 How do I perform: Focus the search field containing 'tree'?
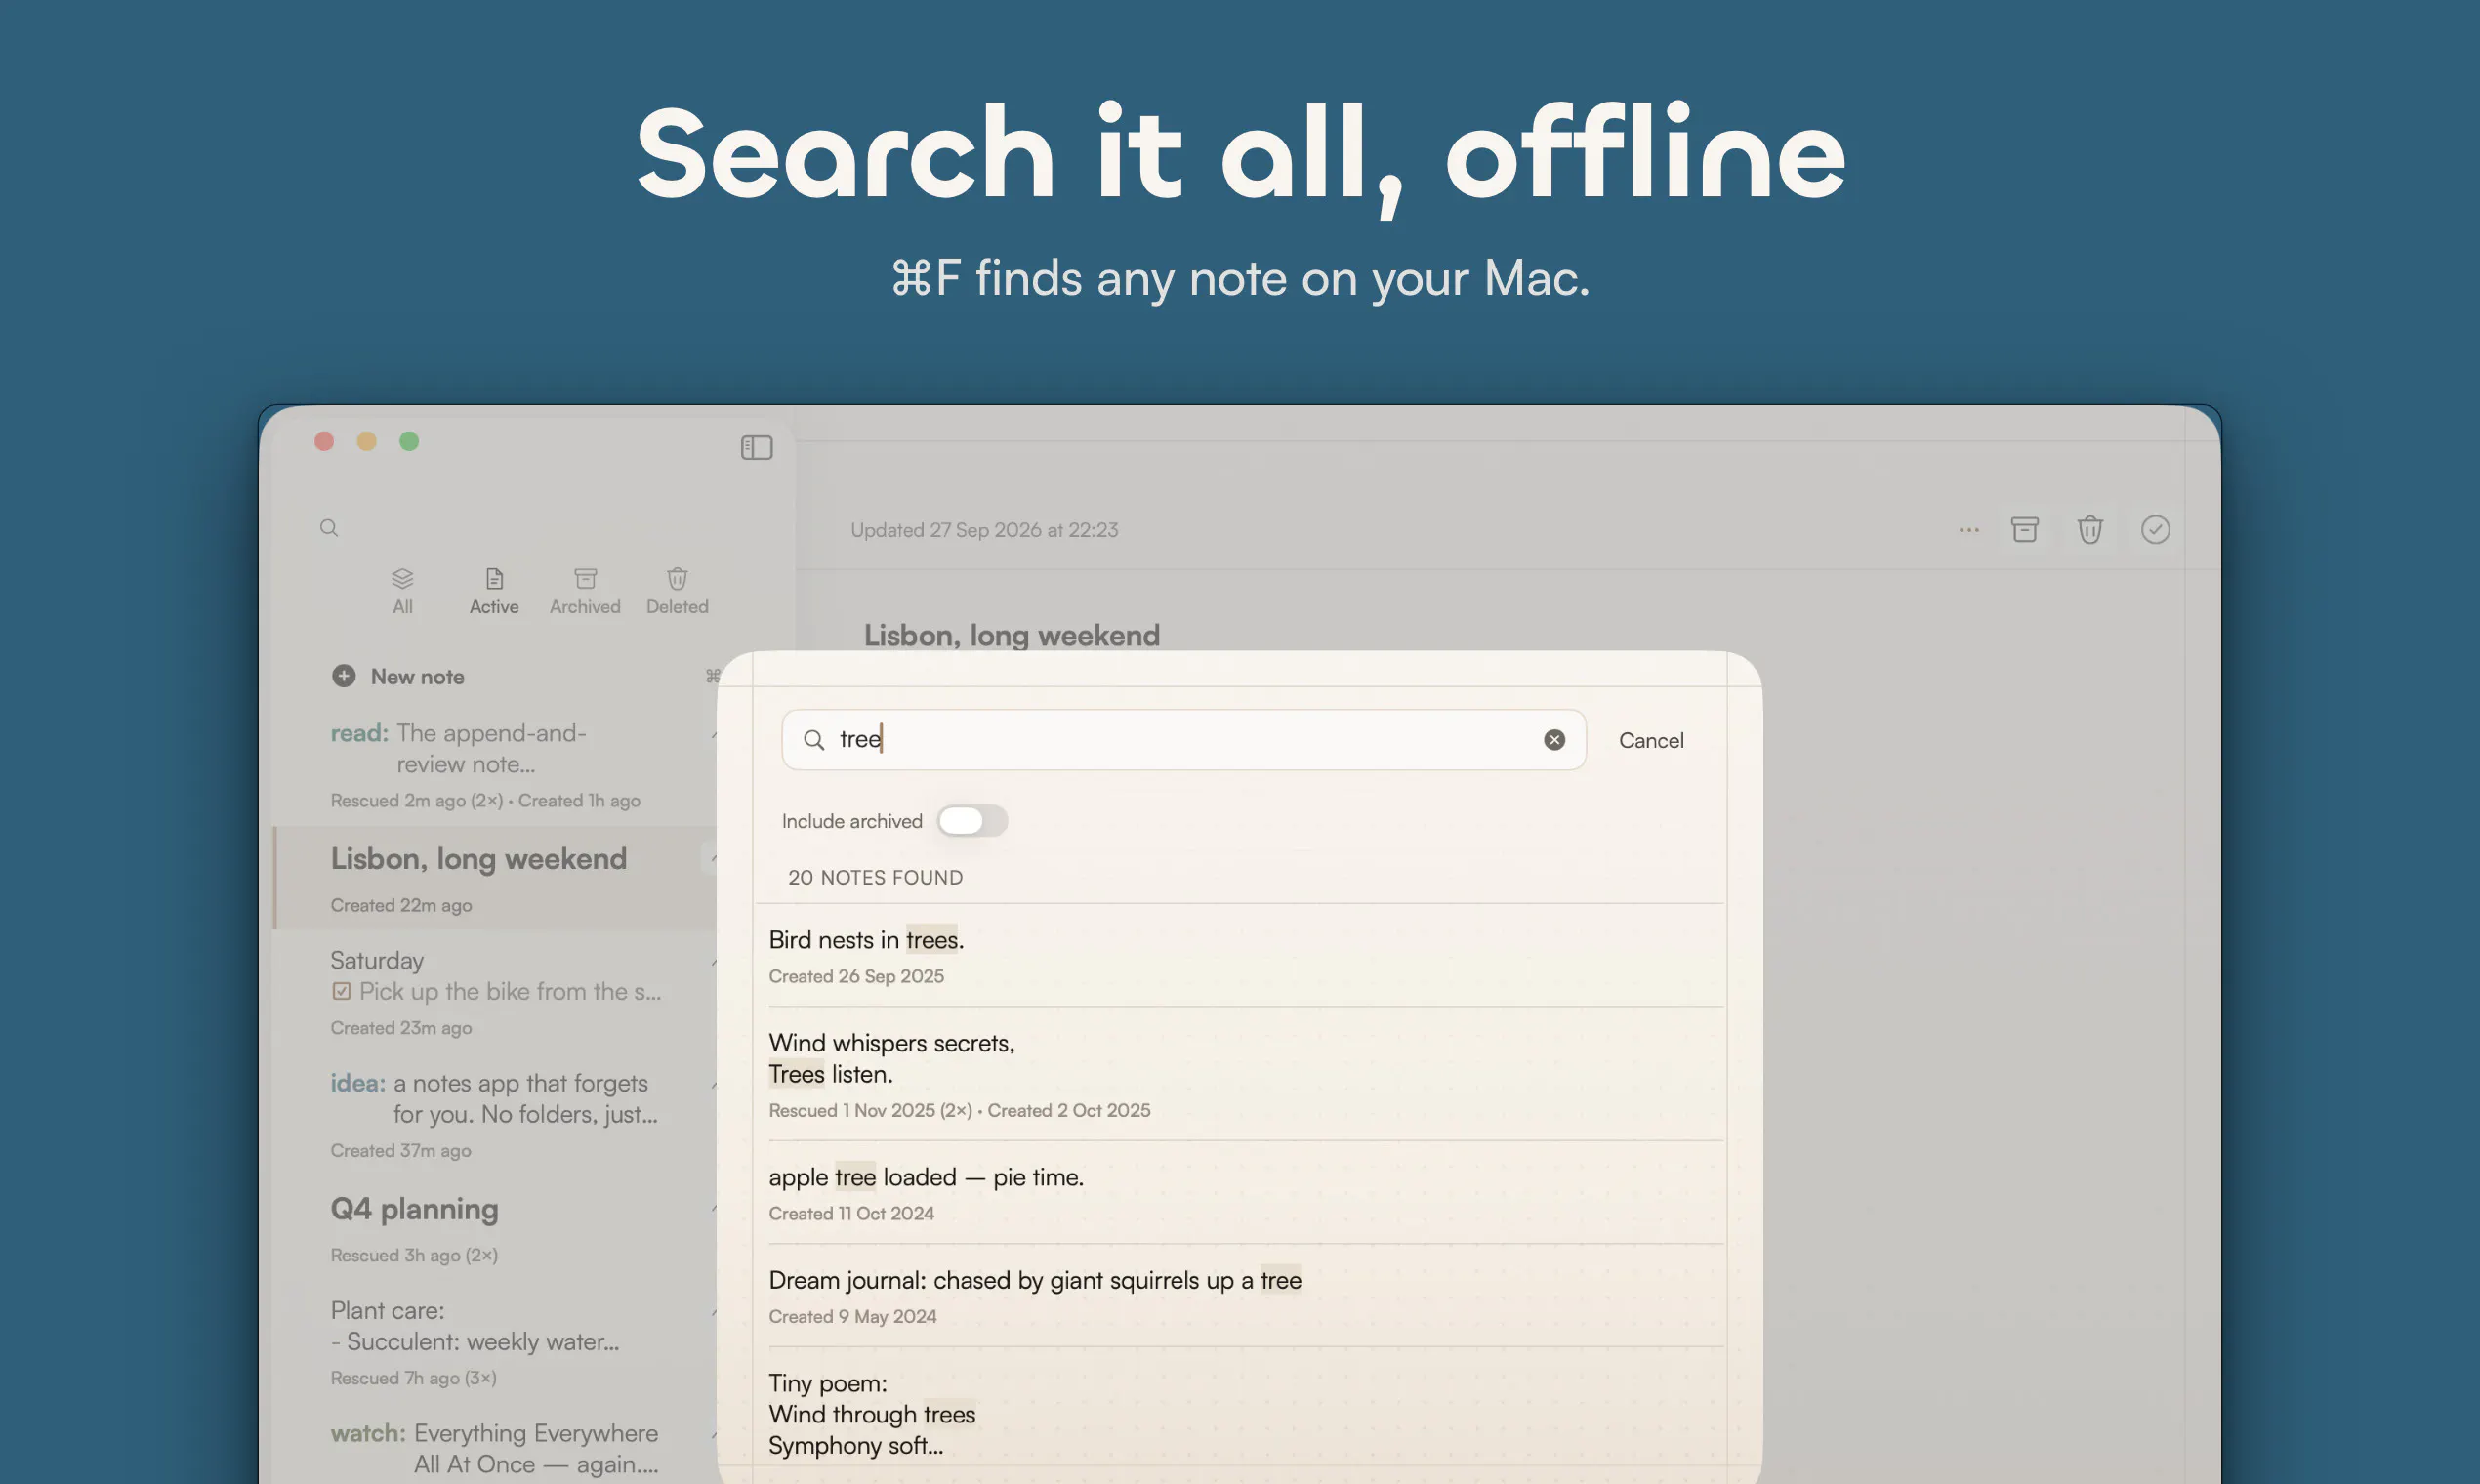point(1184,740)
